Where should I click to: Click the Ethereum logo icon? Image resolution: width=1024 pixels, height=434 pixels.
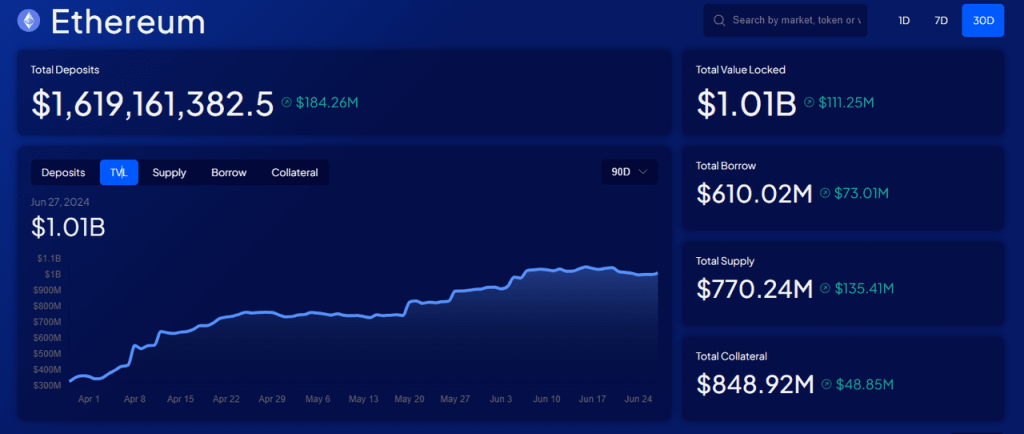(x=28, y=21)
